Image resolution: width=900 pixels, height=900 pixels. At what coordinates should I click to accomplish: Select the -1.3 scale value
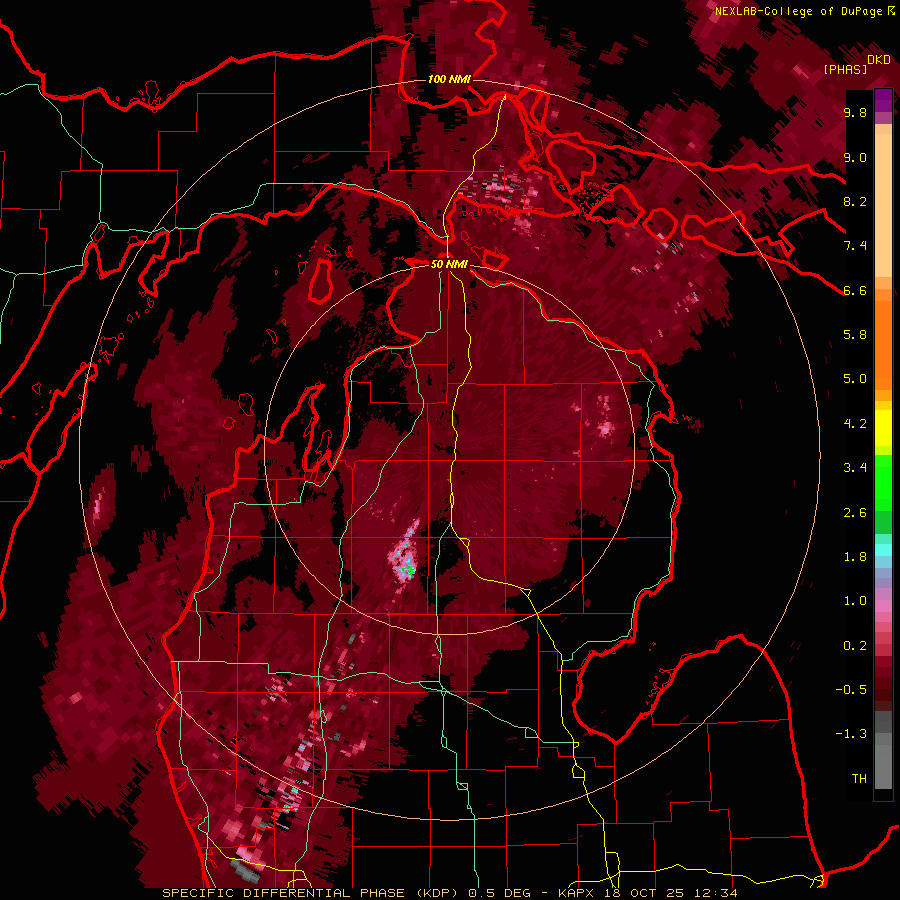[x=851, y=734]
